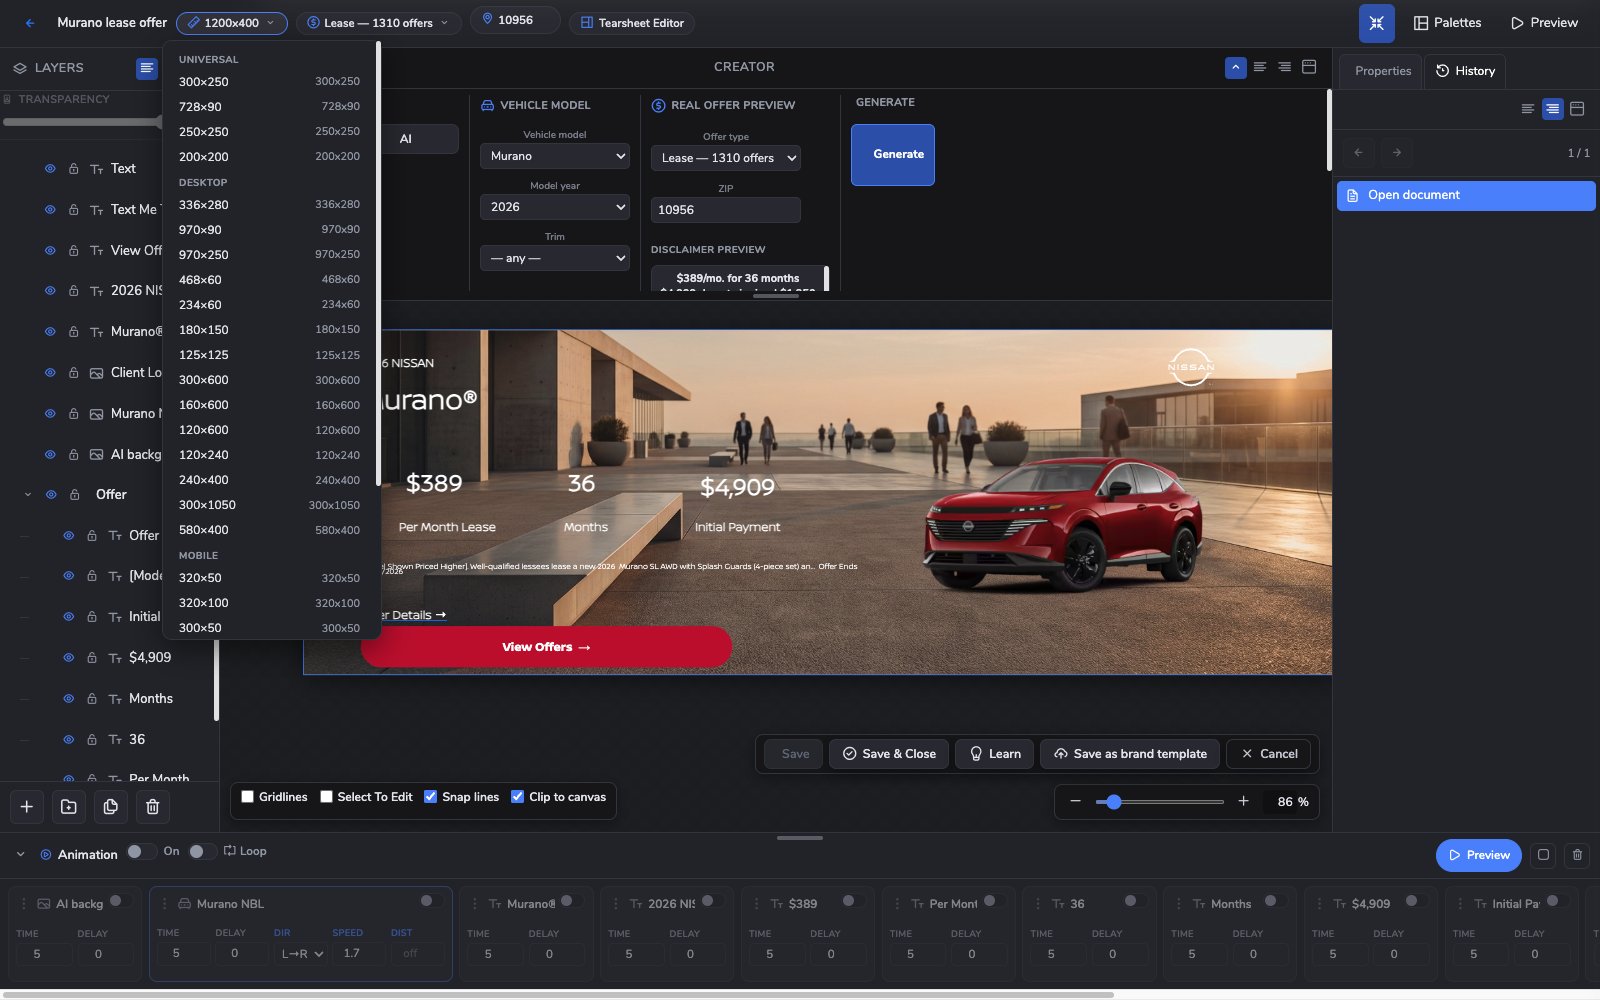
Task: Click the blue collapse canvas icon
Action: pos(1376,23)
